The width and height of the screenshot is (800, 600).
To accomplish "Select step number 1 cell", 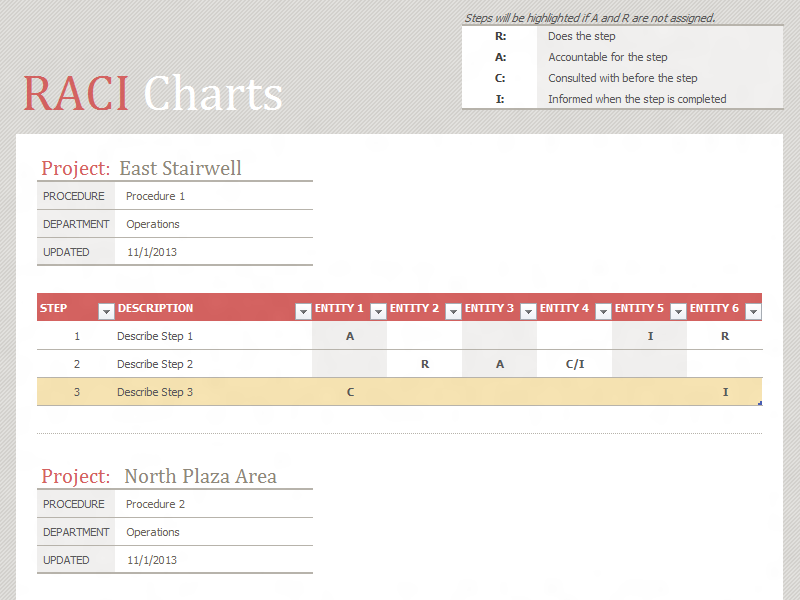I will pyautogui.click(x=77, y=336).
